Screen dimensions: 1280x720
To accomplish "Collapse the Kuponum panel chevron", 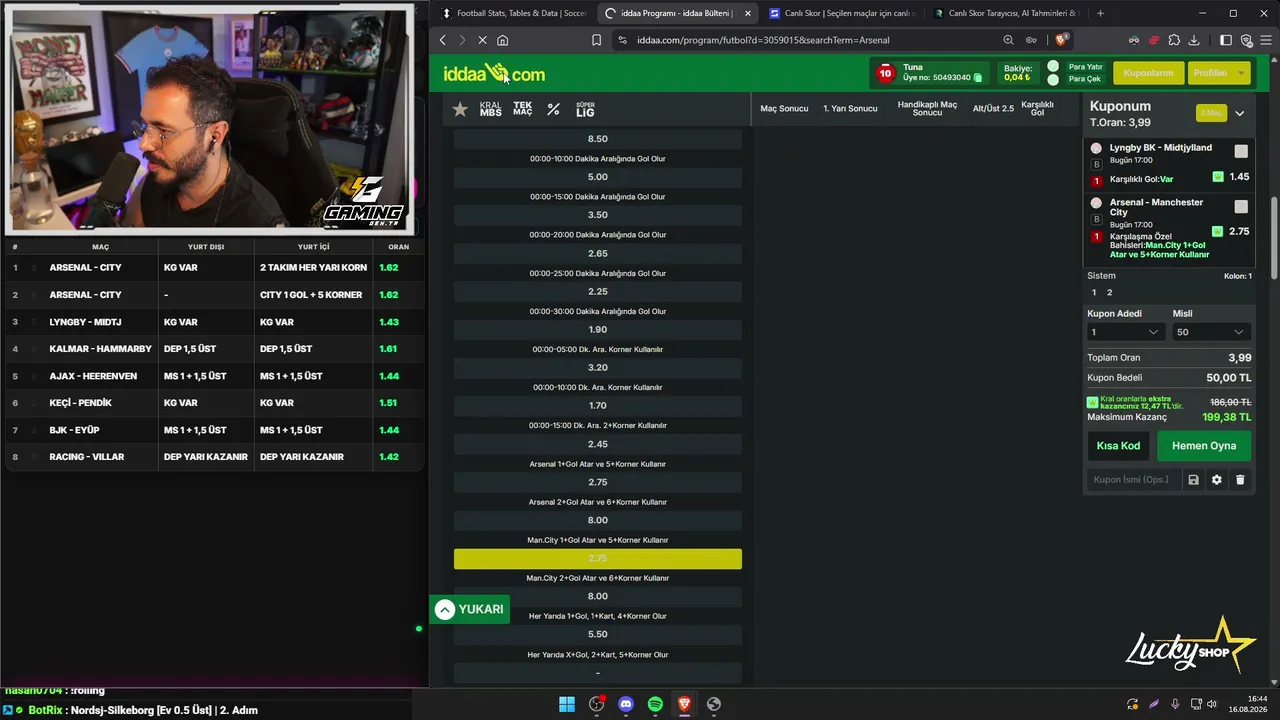I will 1240,113.
